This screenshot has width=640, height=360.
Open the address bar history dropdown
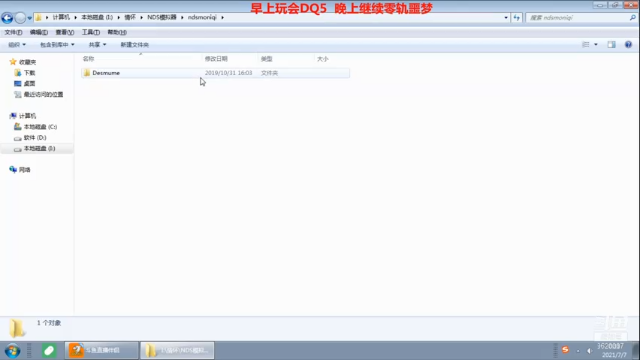pos(506,18)
